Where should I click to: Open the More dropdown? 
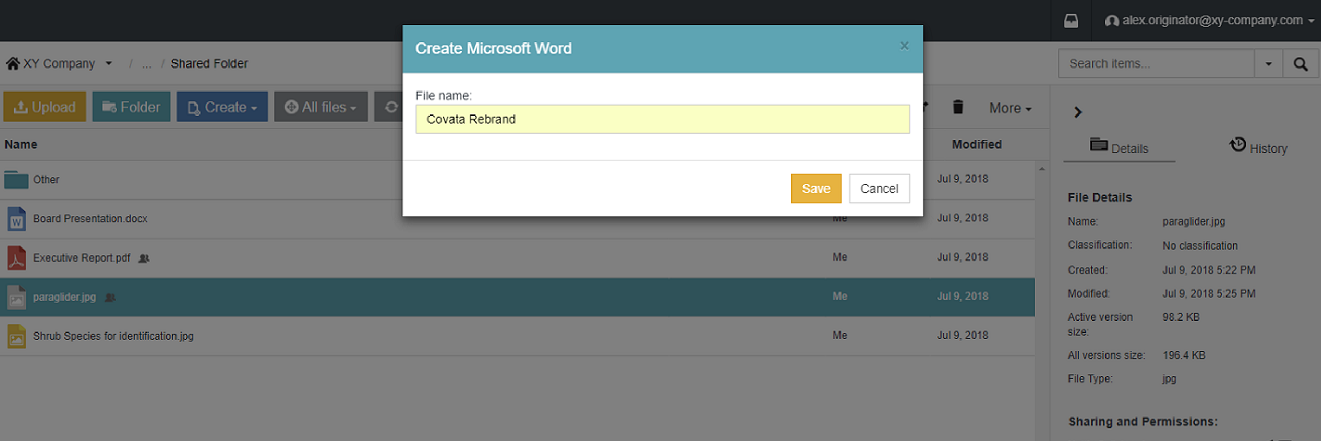1010,108
